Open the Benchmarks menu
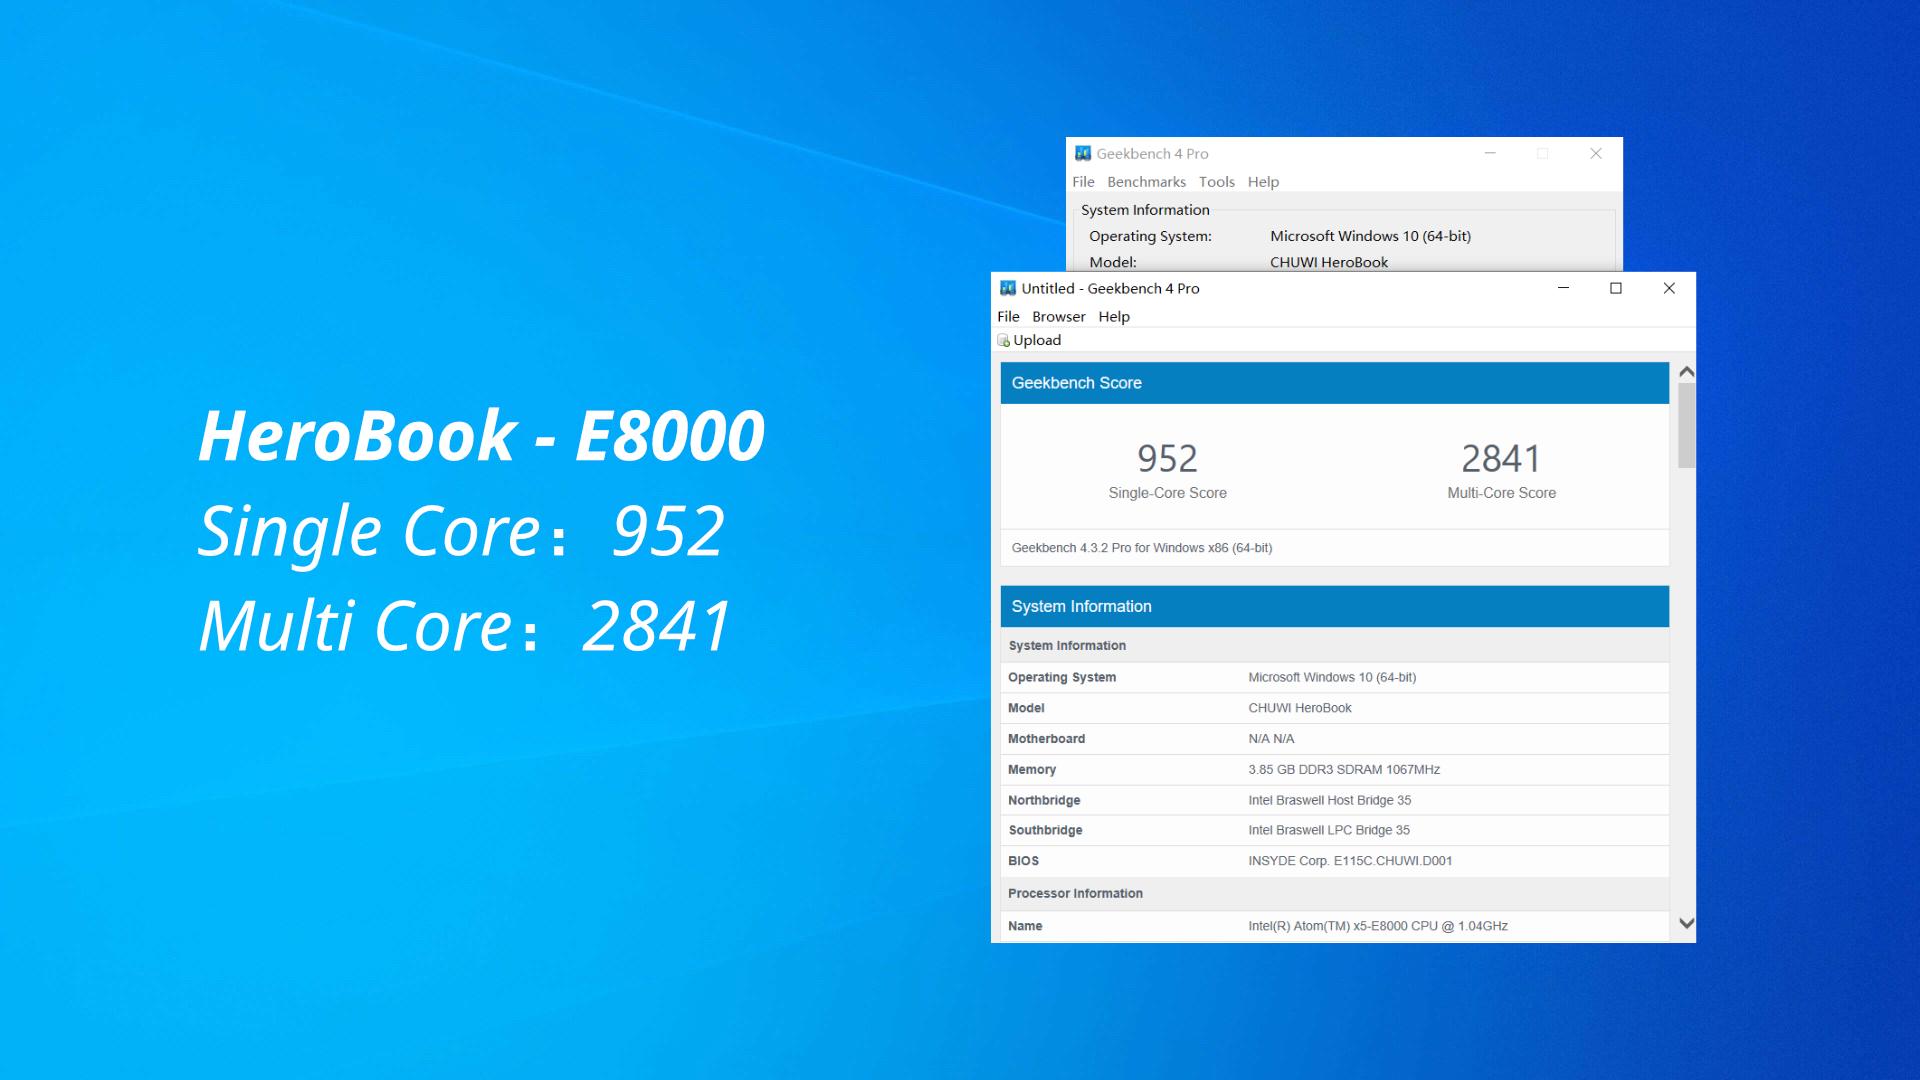This screenshot has width=1920, height=1080. (x=1146, y=182)
